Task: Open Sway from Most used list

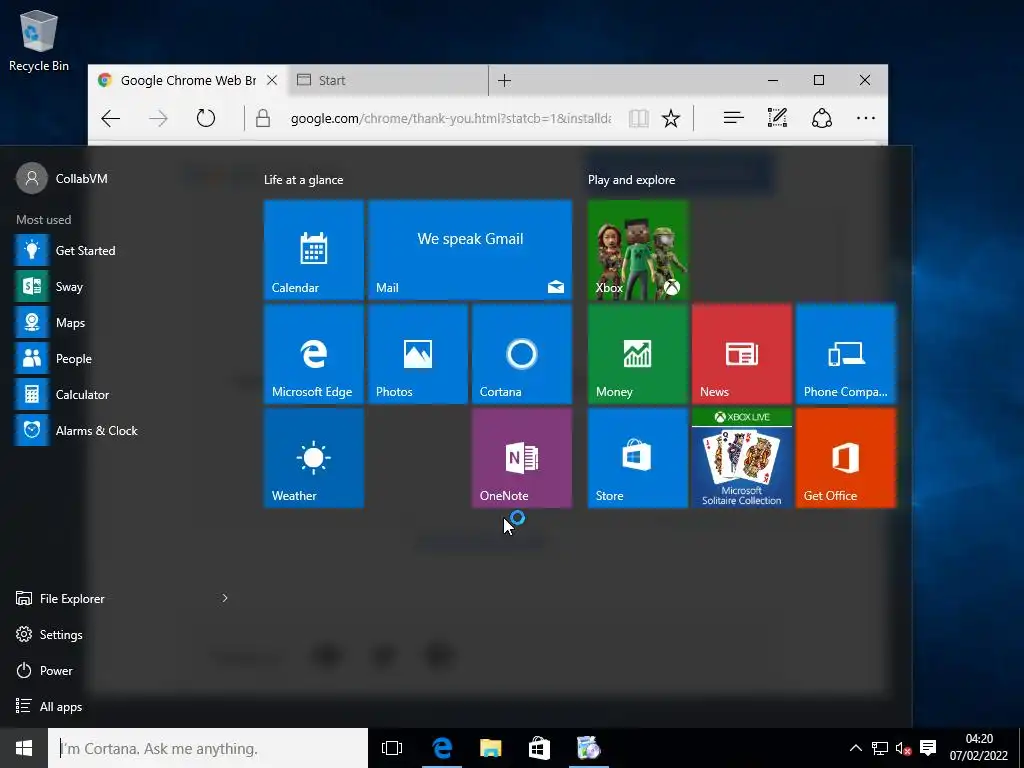Action: pyautogui.click(x=124, y=286)
